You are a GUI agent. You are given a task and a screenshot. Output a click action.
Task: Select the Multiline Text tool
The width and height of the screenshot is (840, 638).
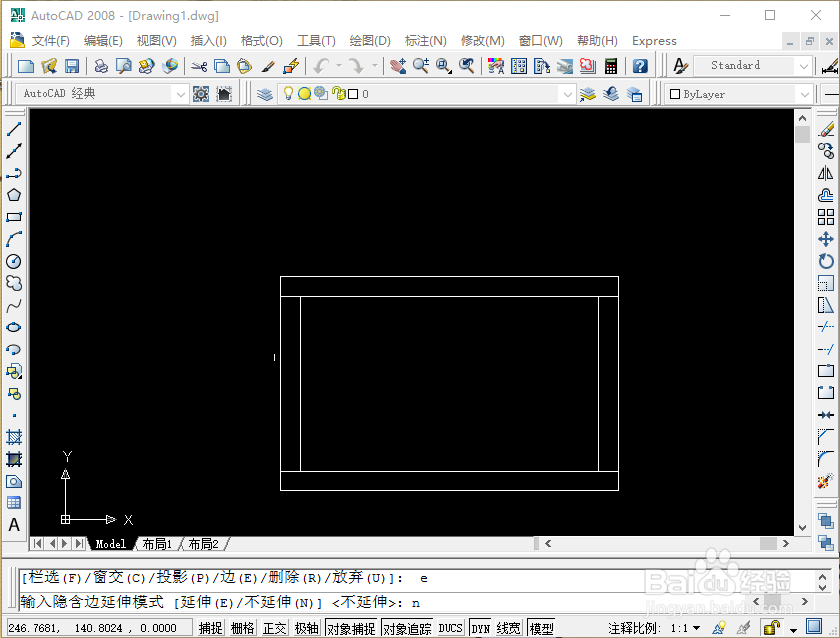pos(14,525)
